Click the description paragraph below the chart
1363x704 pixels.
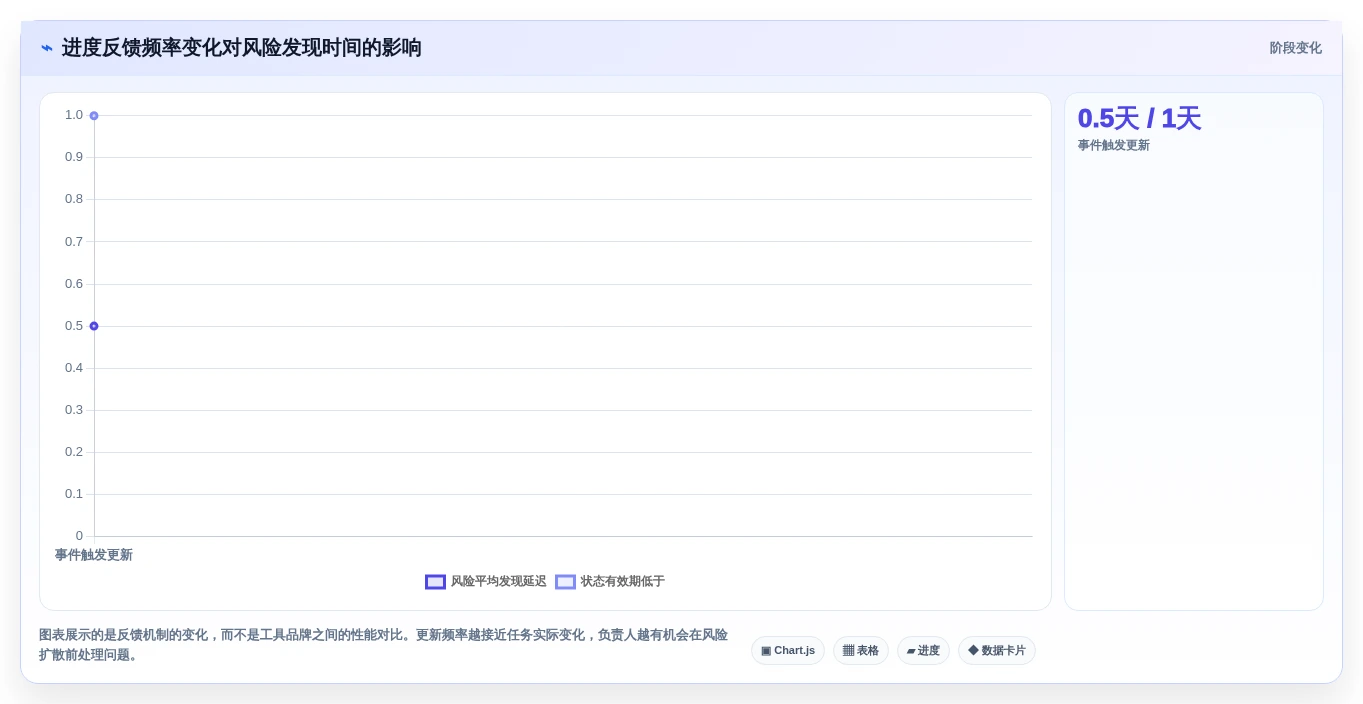point(384,645)
